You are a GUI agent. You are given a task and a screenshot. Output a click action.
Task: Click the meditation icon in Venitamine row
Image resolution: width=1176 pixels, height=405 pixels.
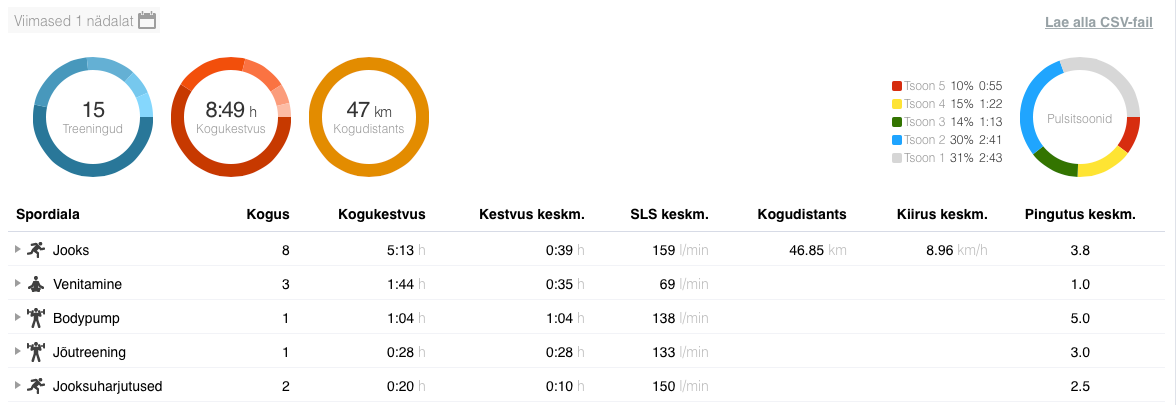36,284
